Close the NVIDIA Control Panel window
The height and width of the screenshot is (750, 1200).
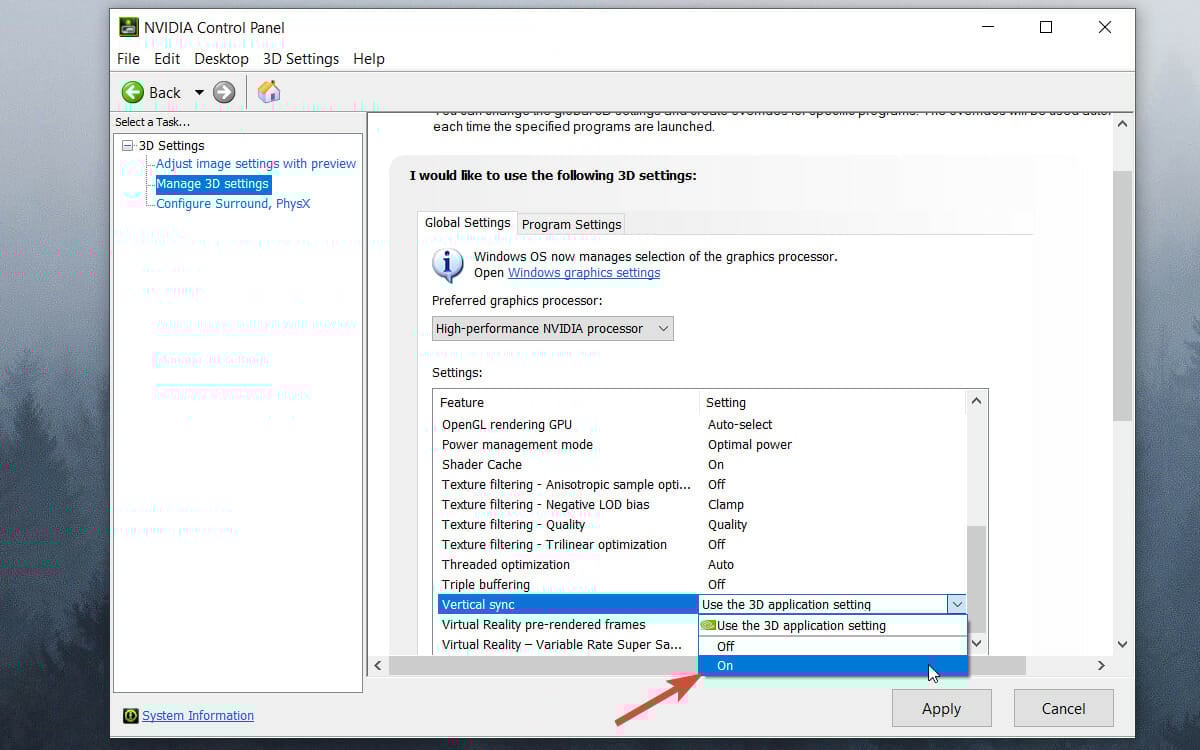[1105, 27]
